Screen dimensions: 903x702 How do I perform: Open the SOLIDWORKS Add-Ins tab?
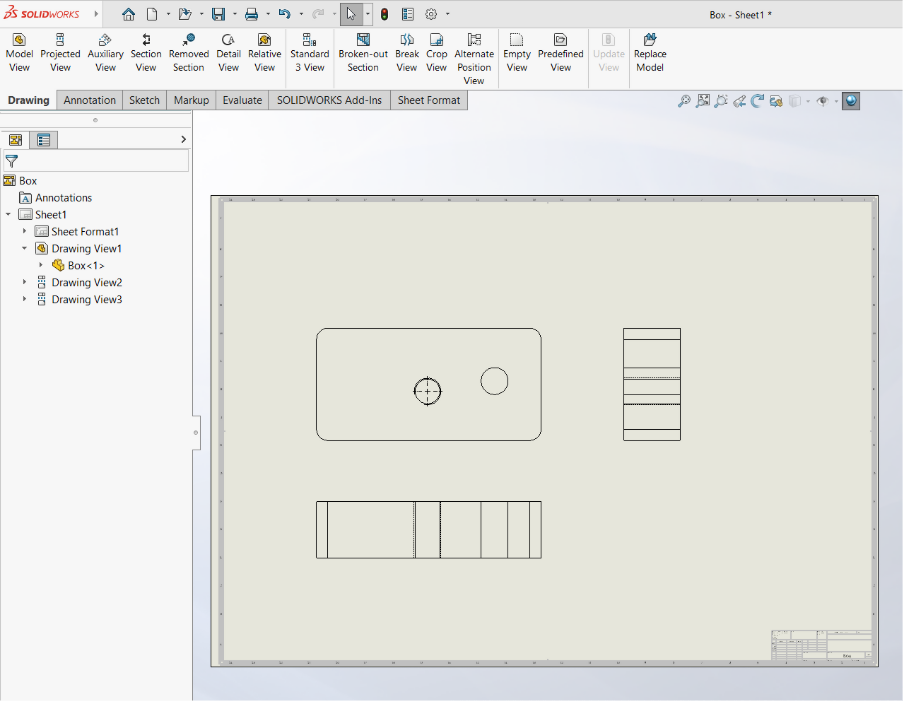(x=329, y=100)
